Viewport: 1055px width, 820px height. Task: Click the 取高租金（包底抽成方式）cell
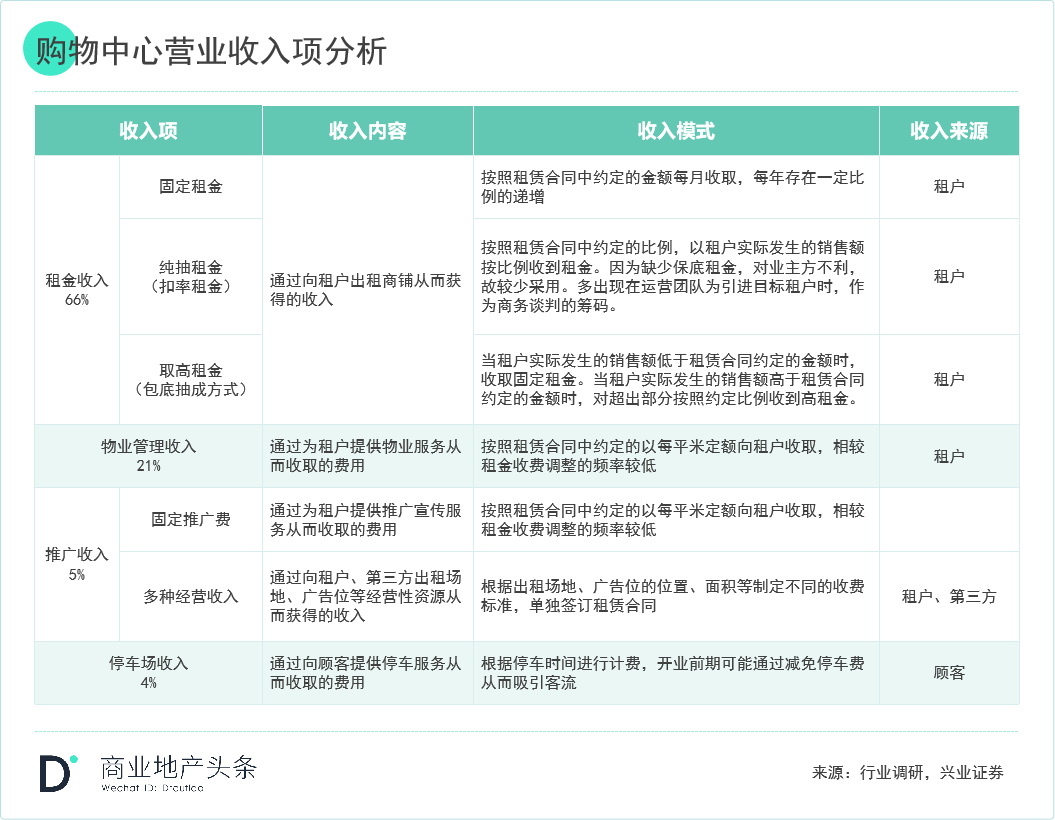[x=190, y=378]
